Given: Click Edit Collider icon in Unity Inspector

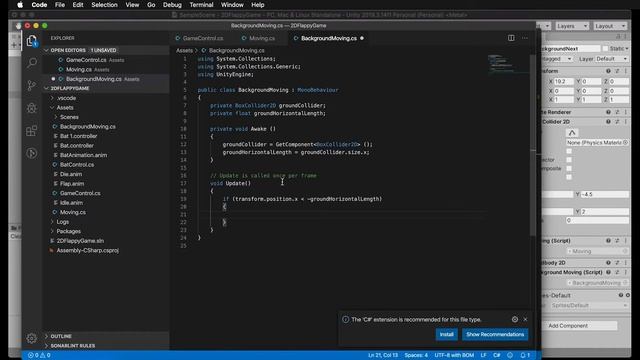Looking at the screenshot, I should (x=572, y=133).
